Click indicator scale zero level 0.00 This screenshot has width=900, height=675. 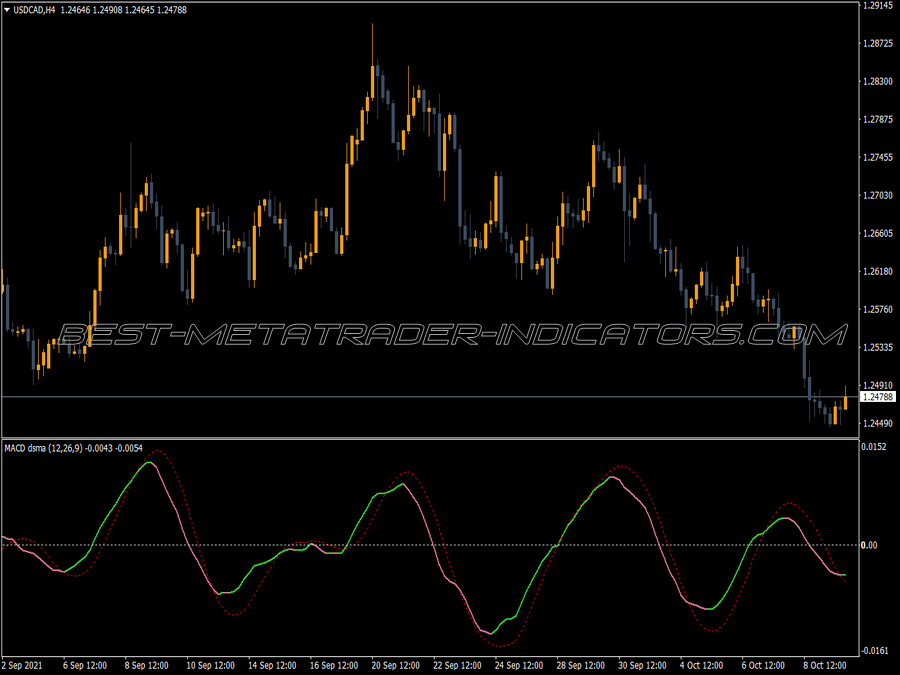869,545
